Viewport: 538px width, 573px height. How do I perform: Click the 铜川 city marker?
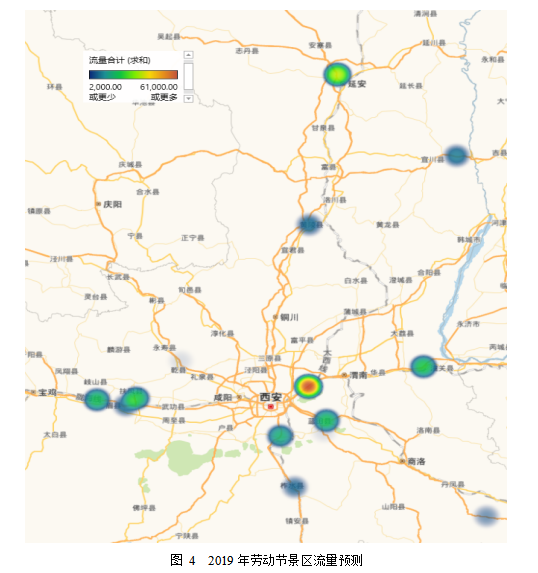(x=275, y=317)
